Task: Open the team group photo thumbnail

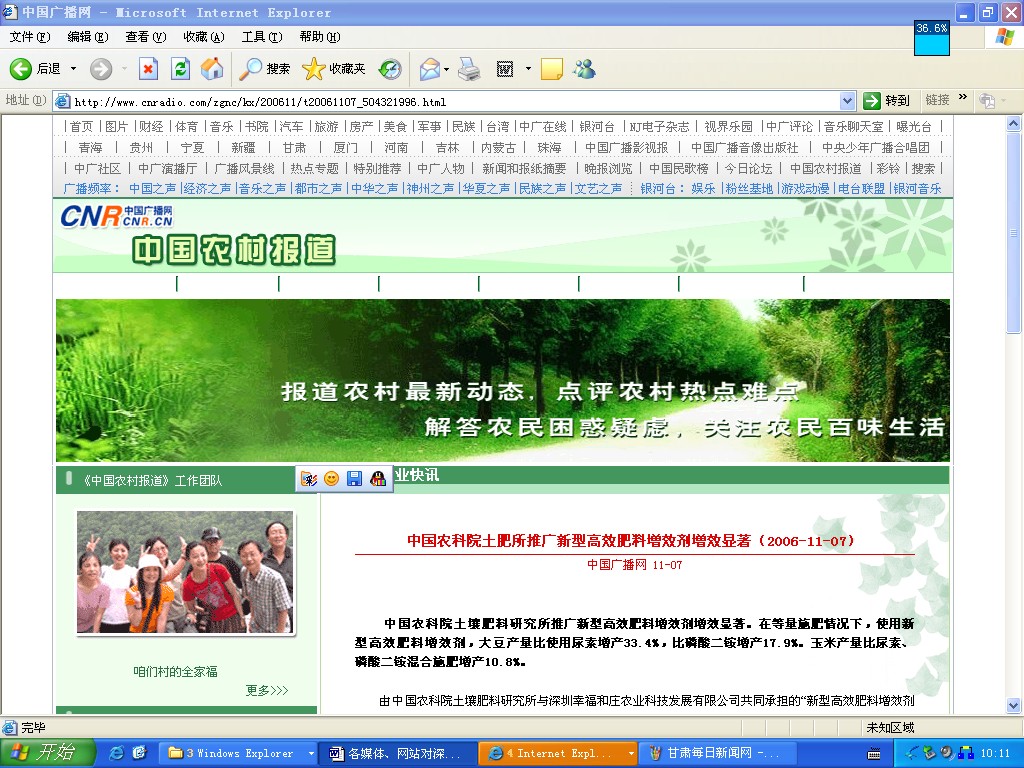Action: click(185, 573)
